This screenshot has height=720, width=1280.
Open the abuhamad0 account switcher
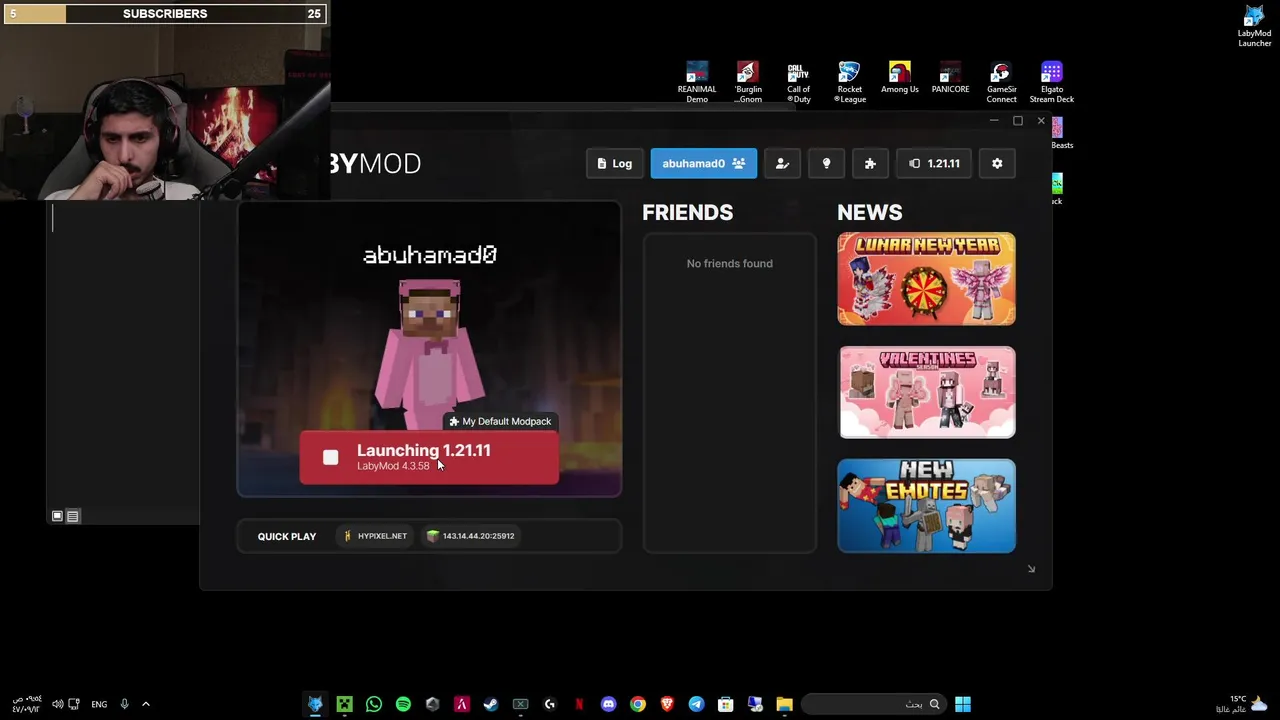point(704,163)
